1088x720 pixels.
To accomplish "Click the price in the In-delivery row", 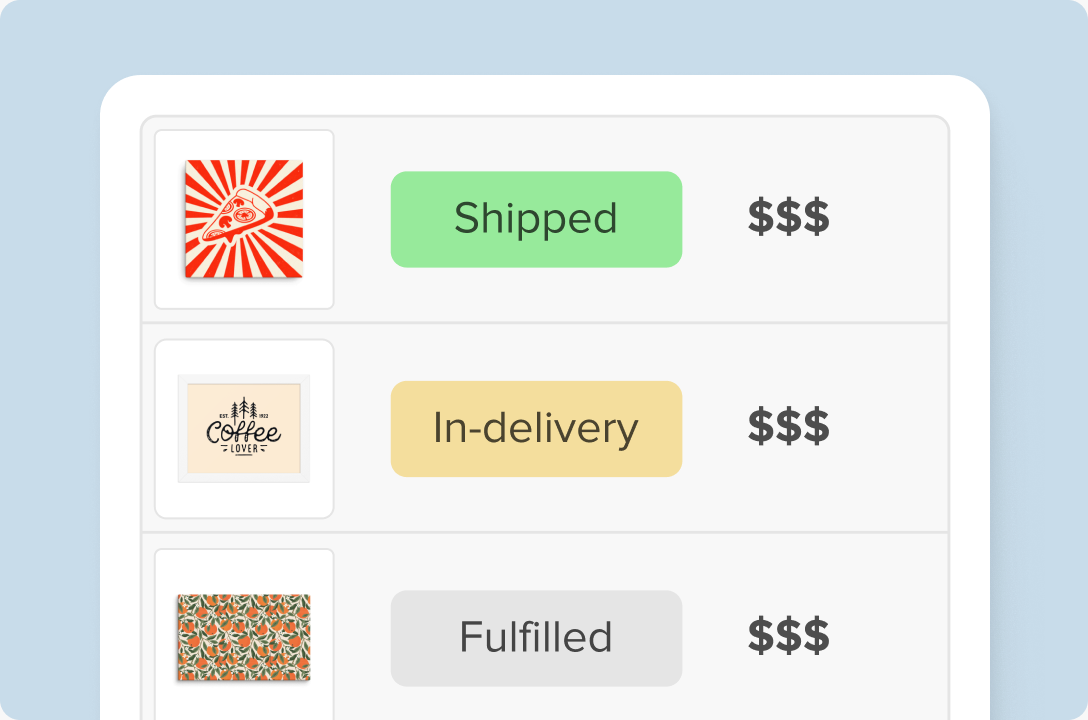I will (788, 427).
